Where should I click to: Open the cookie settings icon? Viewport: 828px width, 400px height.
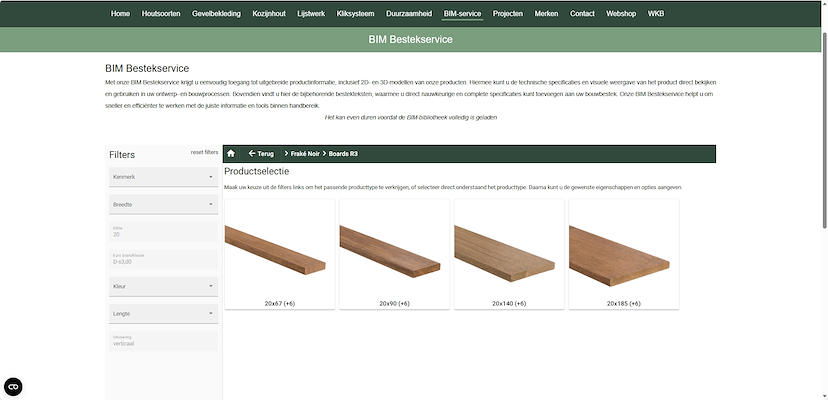[14, 386]
